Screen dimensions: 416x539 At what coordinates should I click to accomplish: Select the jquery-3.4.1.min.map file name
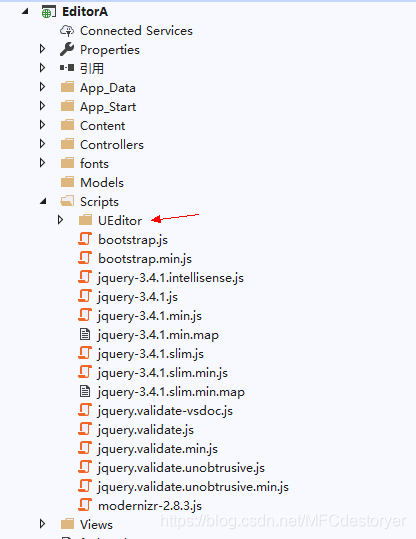click(158, 335)
